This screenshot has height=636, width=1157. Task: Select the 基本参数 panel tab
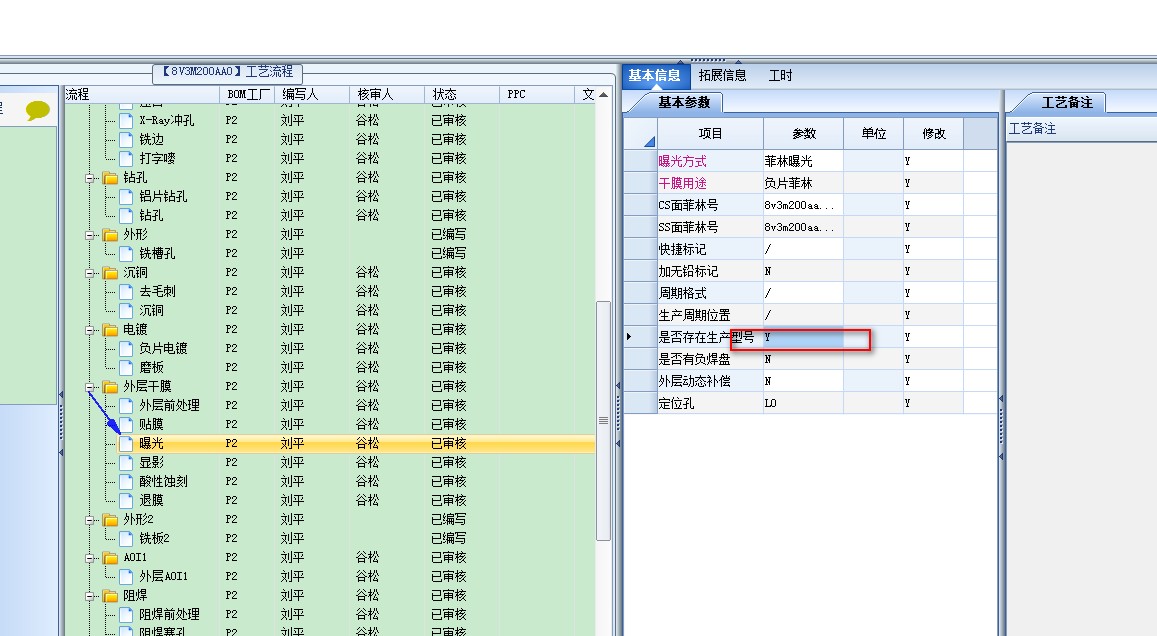coord(684,103)
